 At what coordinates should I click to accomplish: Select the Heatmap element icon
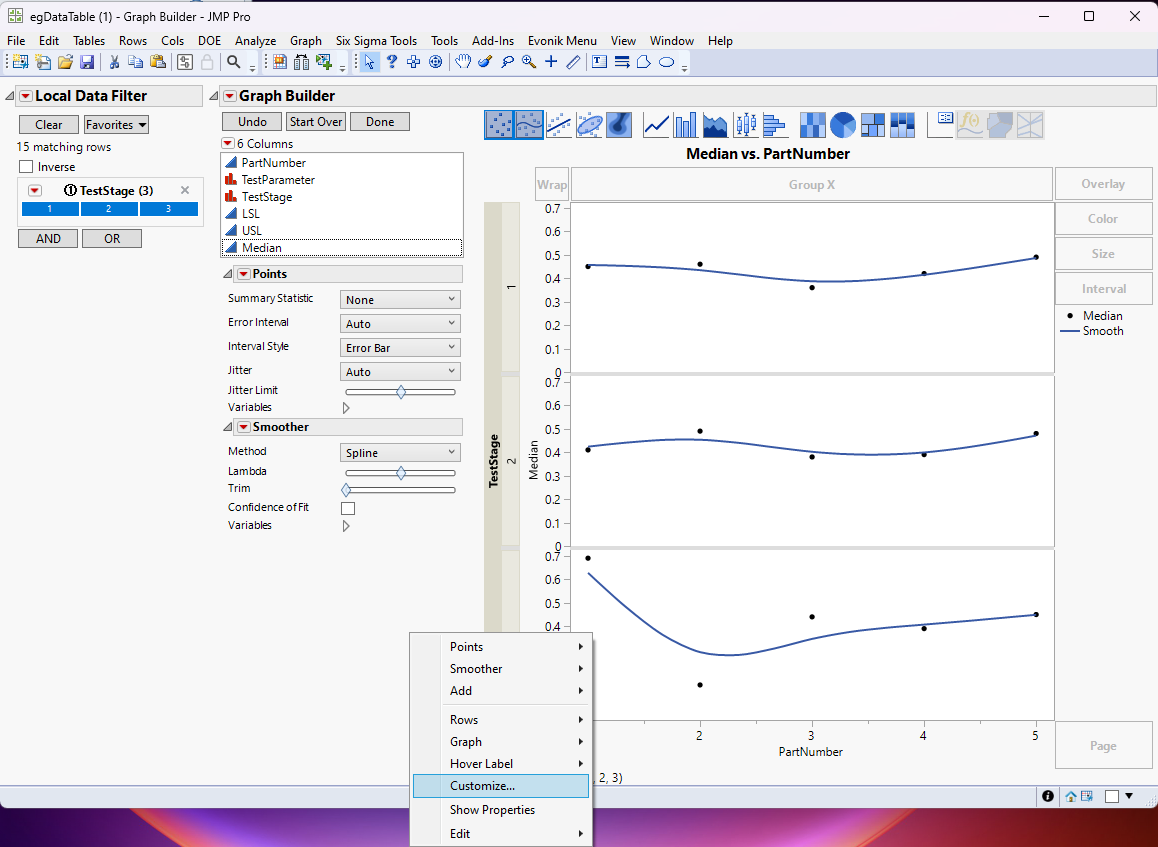click(x=813, y=125)
